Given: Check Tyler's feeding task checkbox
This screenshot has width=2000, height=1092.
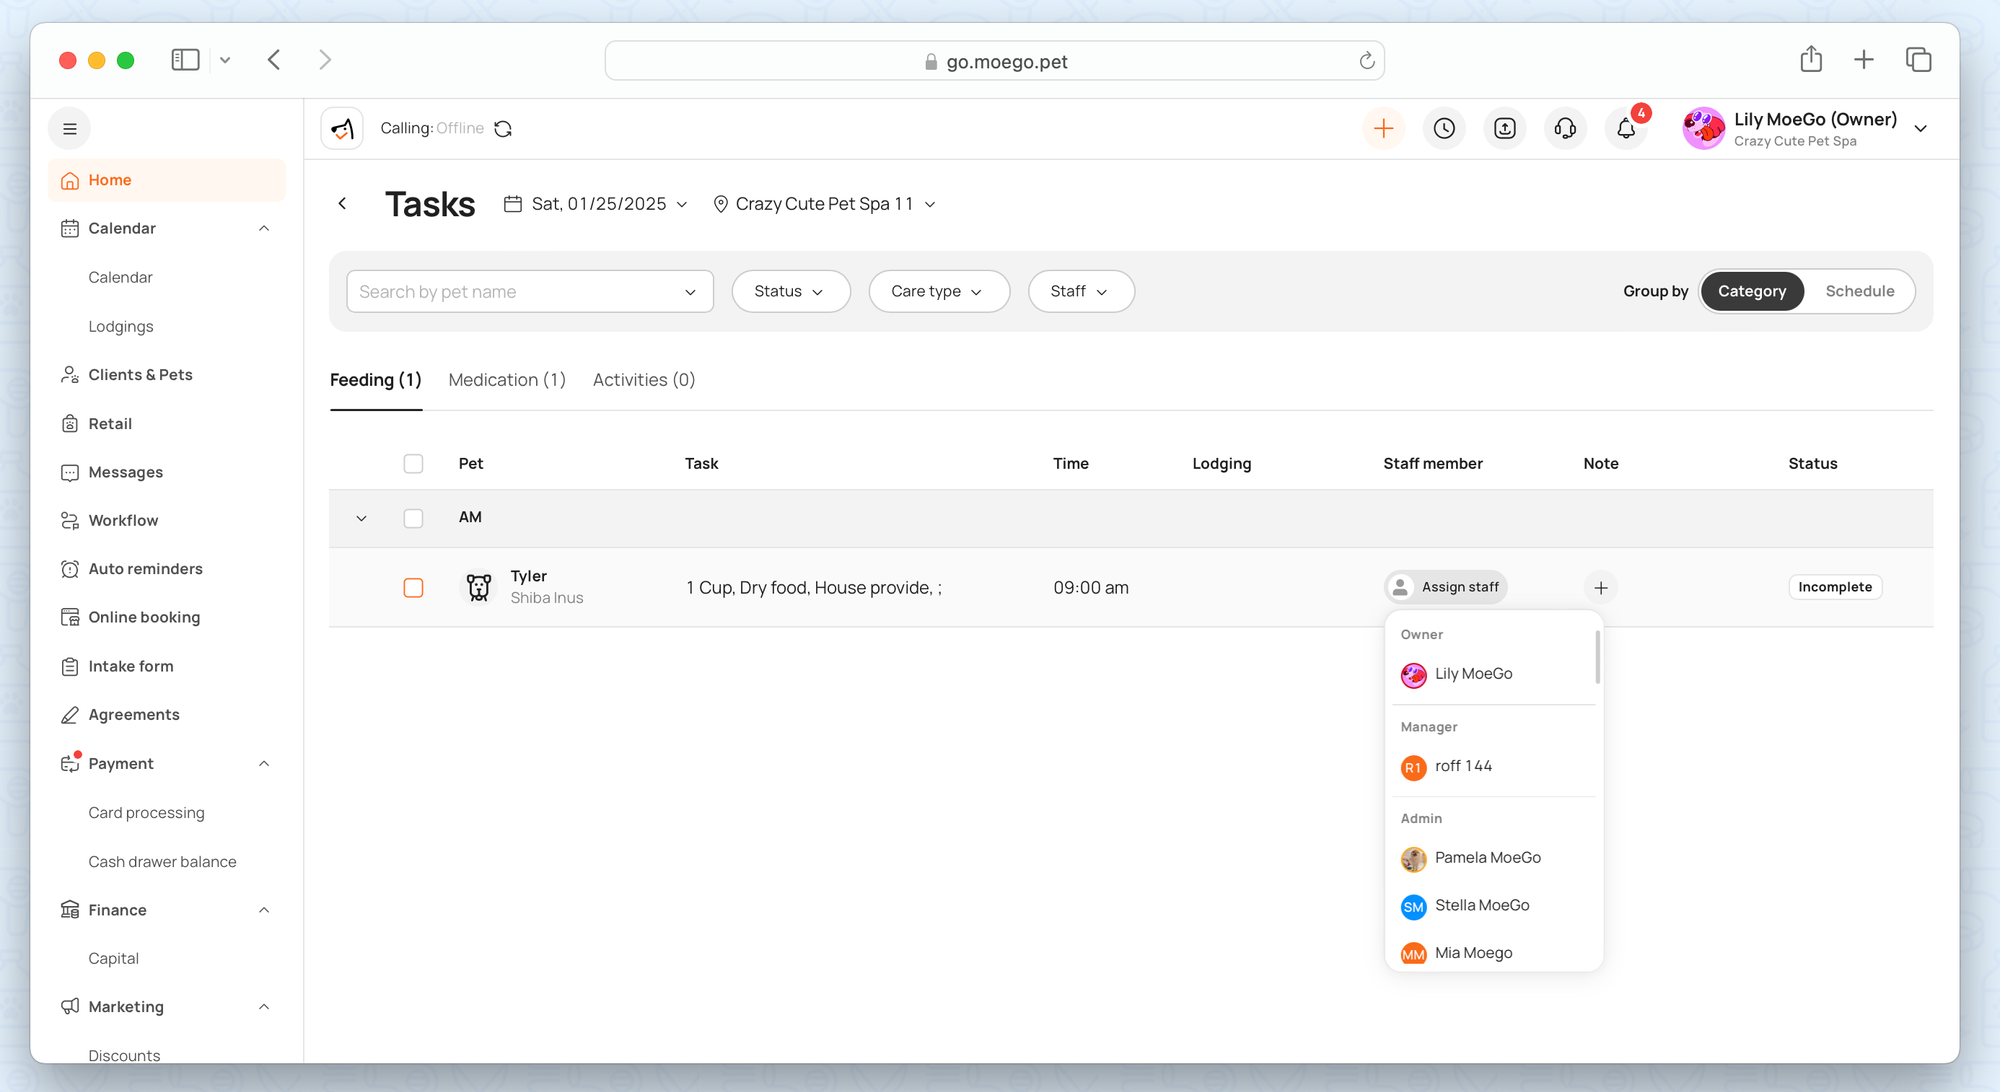Looking at the screenshot, I should 413,588.
